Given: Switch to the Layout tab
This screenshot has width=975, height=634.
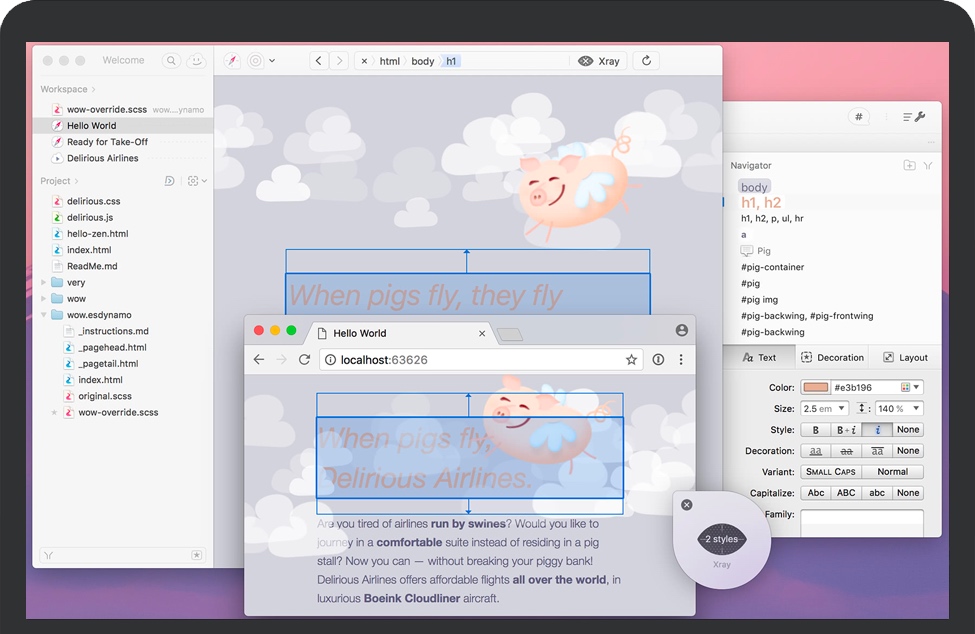Looking at the screenshot, I should pos(905,358).
